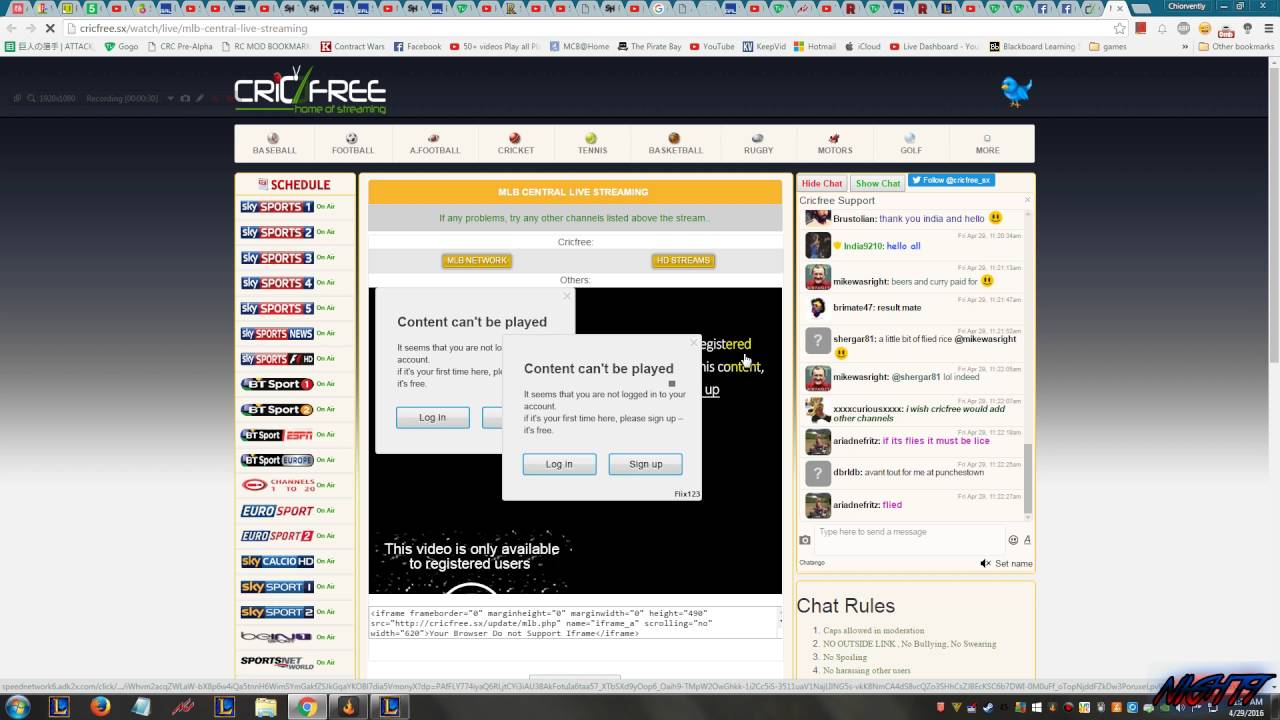Select BT Sport Europe channel
The width and height of the screenshot is (1280, 720).
pos(277,460)
